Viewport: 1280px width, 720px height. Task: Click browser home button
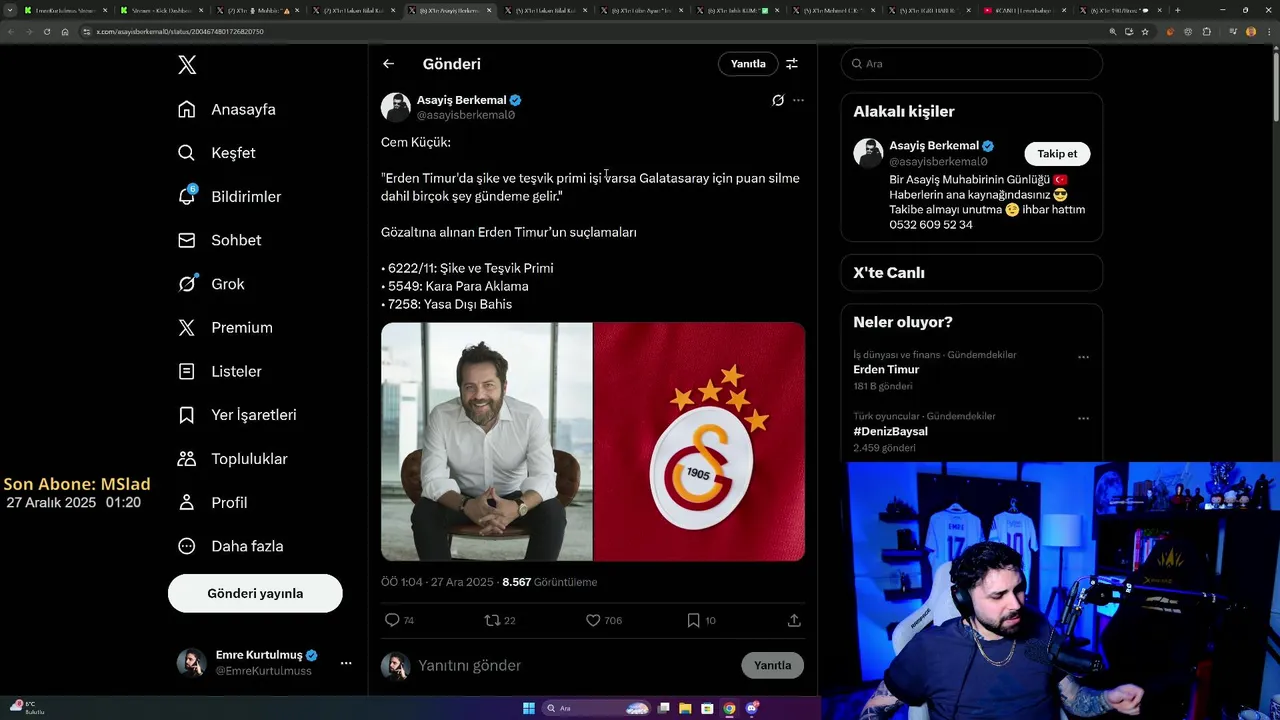[64, 32]
